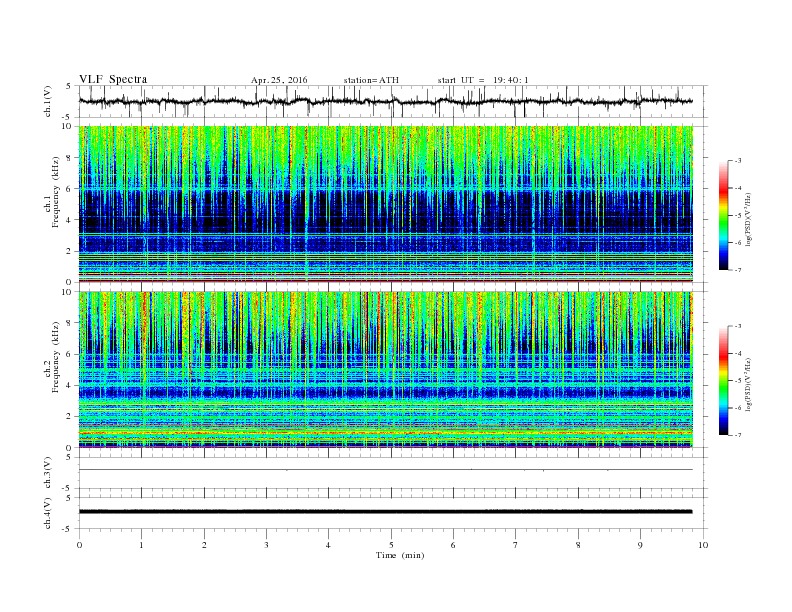
Task: Click the "ch.4(V)" axis label
Action: pos(47,513)
